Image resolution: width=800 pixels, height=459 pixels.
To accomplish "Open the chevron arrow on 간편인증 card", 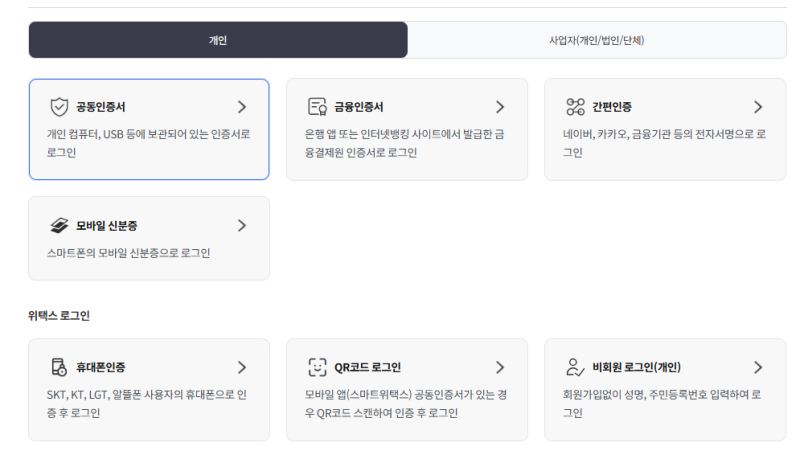I will tap(758, 107).
